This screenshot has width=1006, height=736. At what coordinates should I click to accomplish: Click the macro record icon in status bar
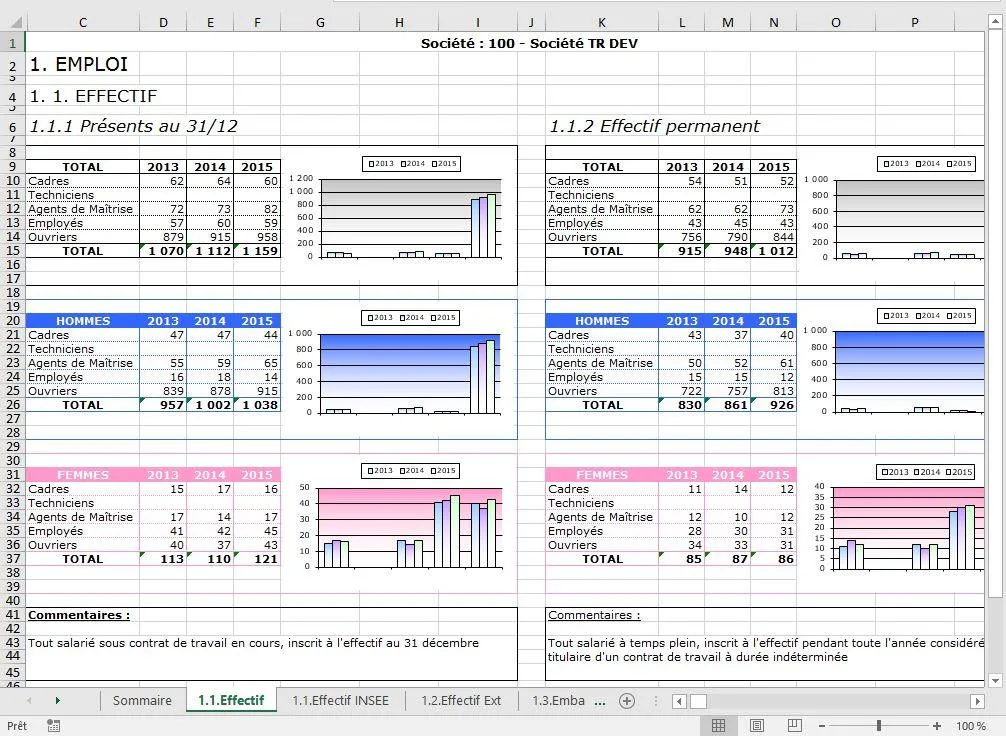[54, 726]
